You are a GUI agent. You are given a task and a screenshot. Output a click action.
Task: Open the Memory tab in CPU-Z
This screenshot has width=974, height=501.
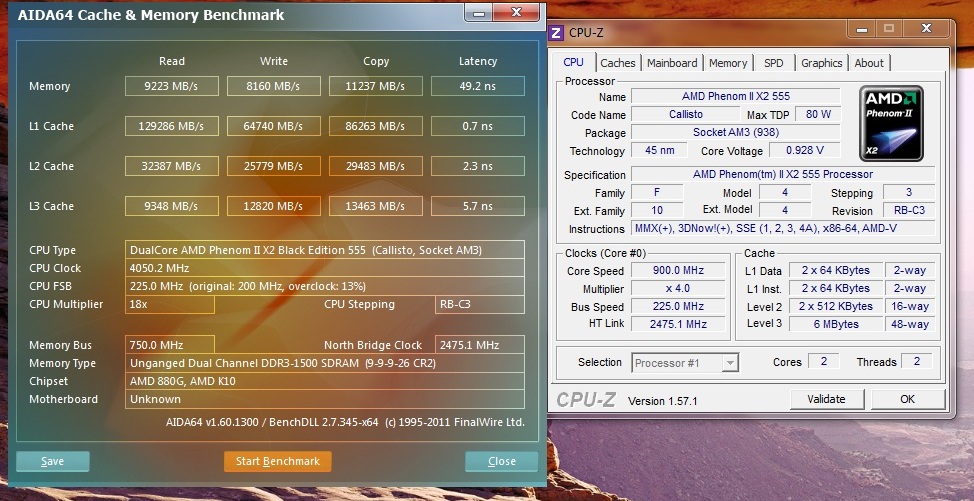pyautogui.click(x=727, y=63)
